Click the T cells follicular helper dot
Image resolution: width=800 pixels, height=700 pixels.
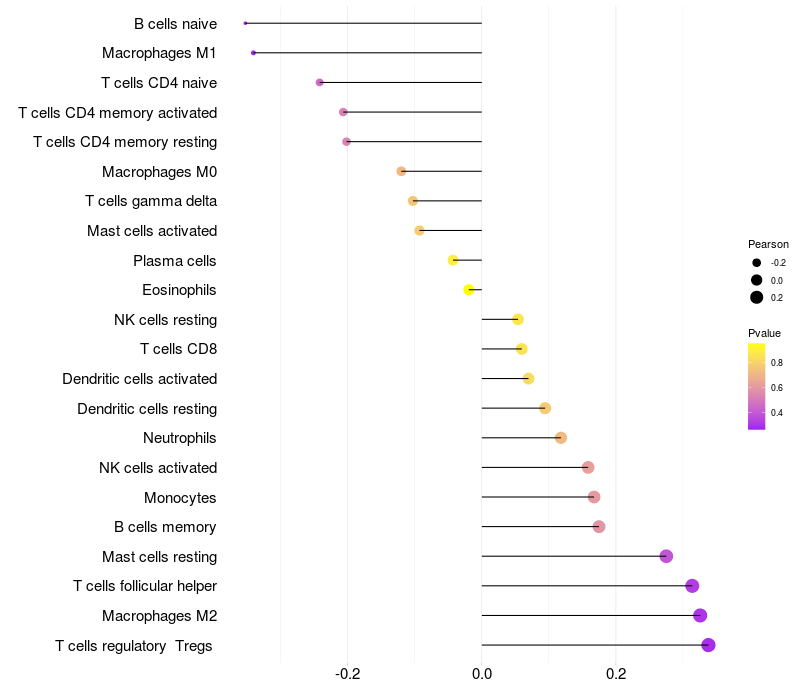[x=692, y=586]
